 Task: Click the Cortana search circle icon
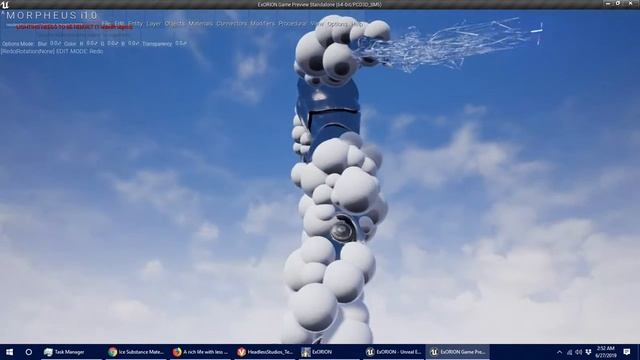29,352
